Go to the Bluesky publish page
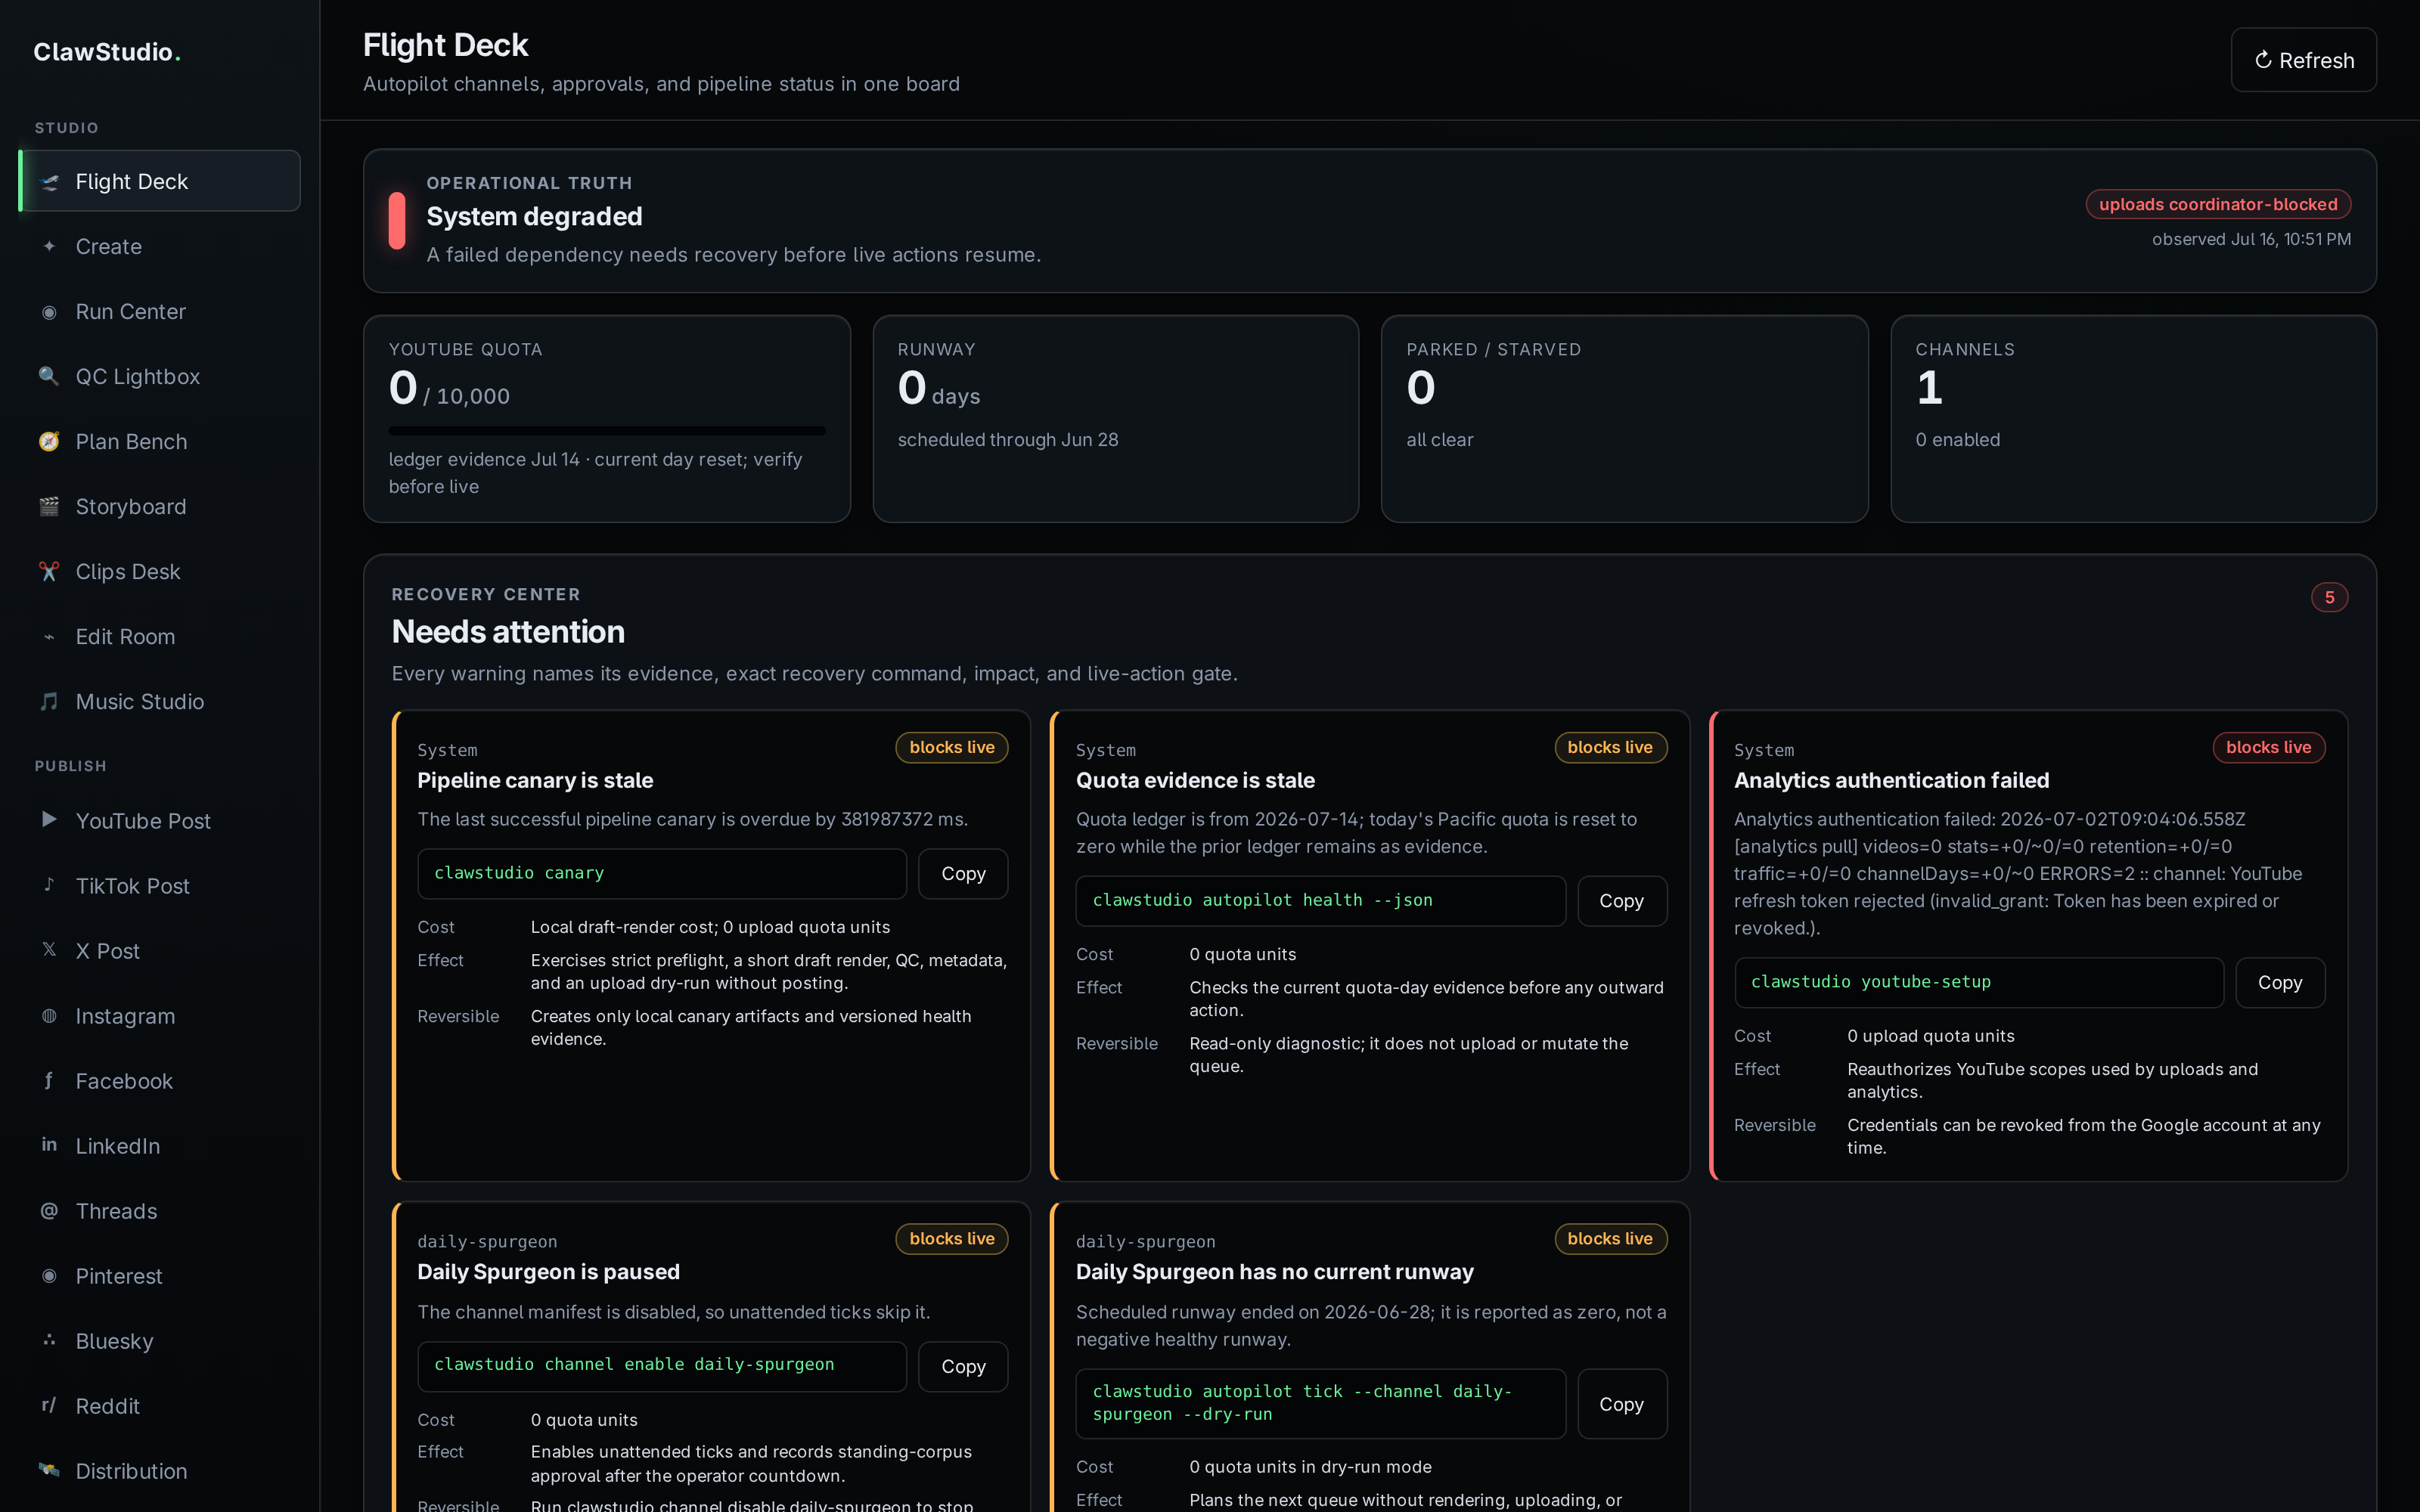The image size is (2420, 1512). pyautogui.click(x=160, y=1341)
